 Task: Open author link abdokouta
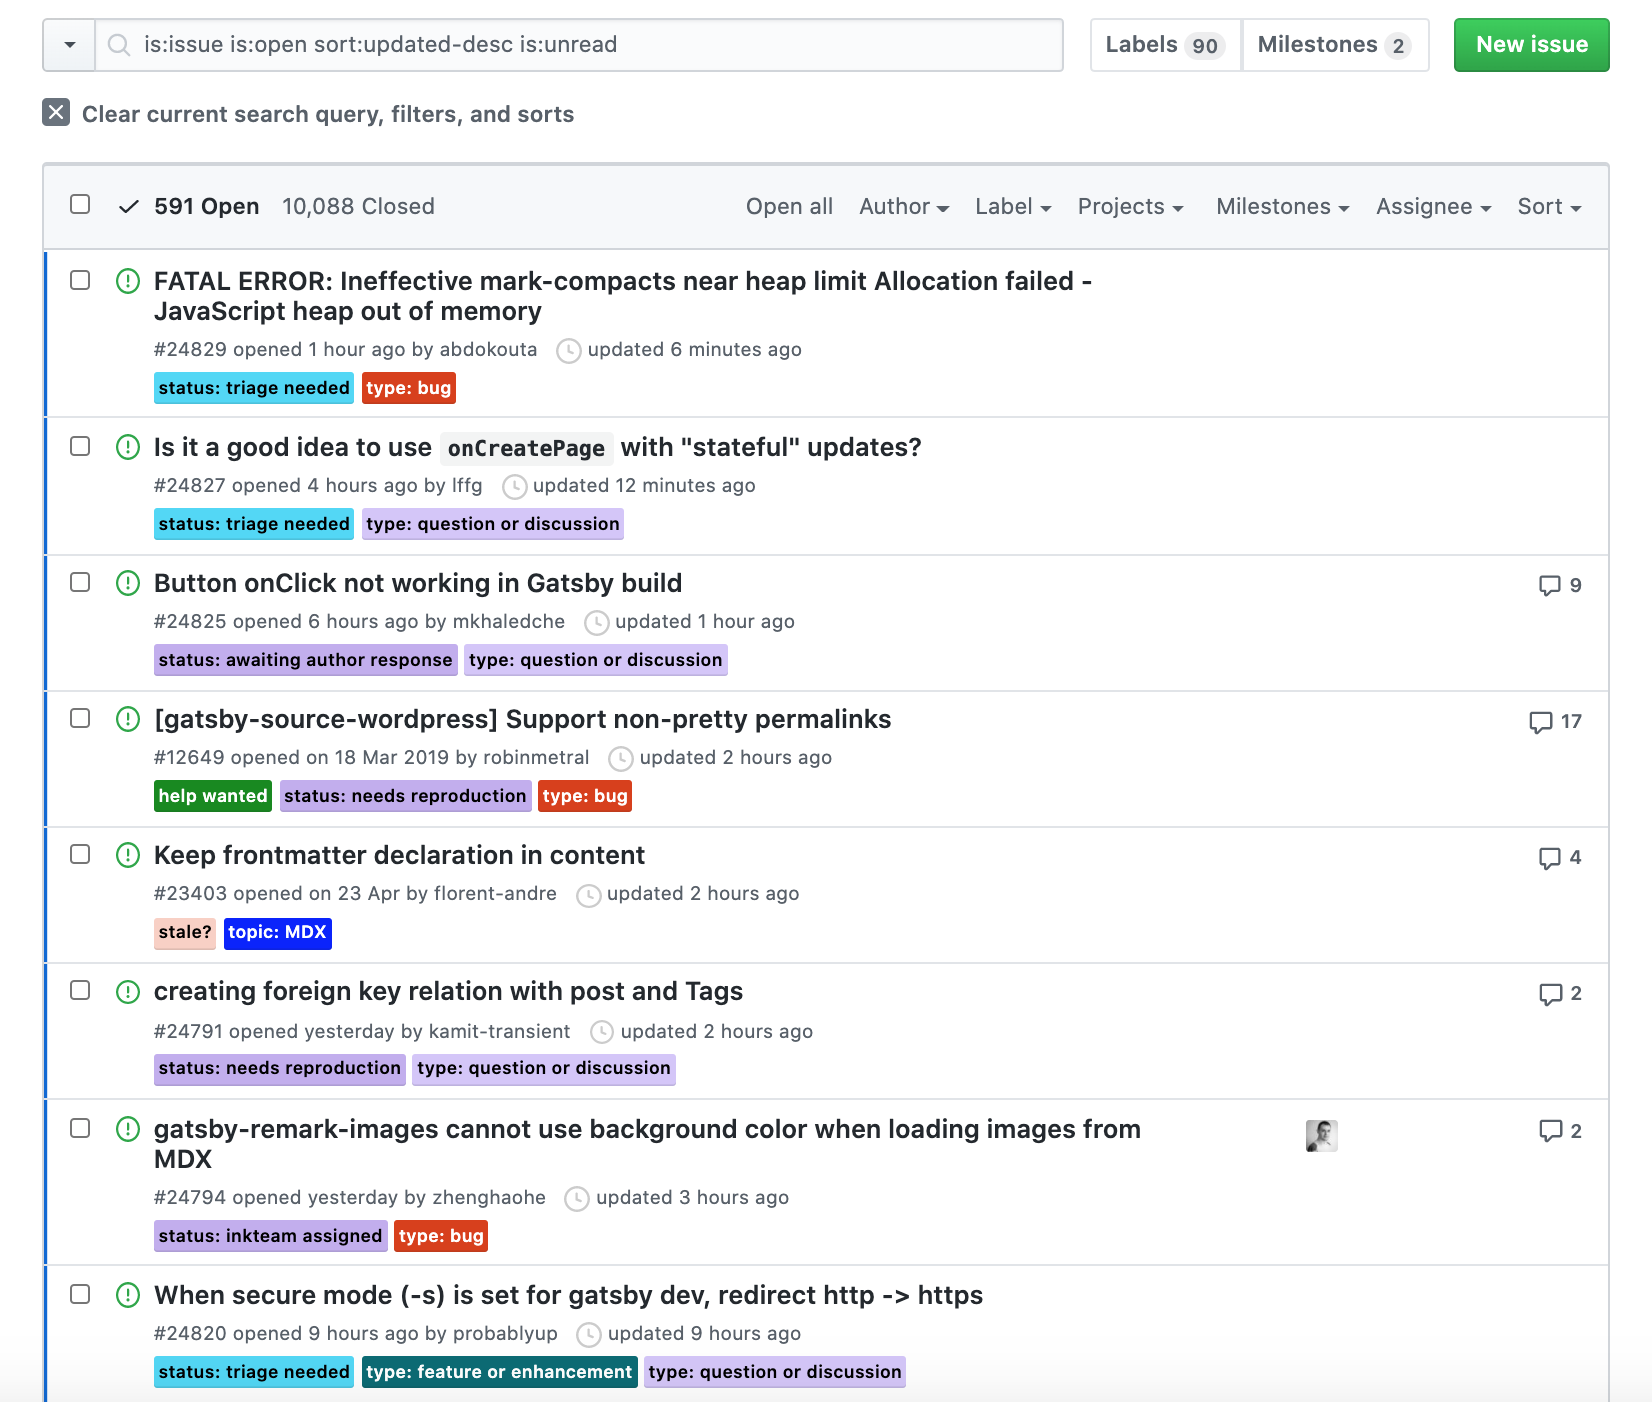pos(488,349)
